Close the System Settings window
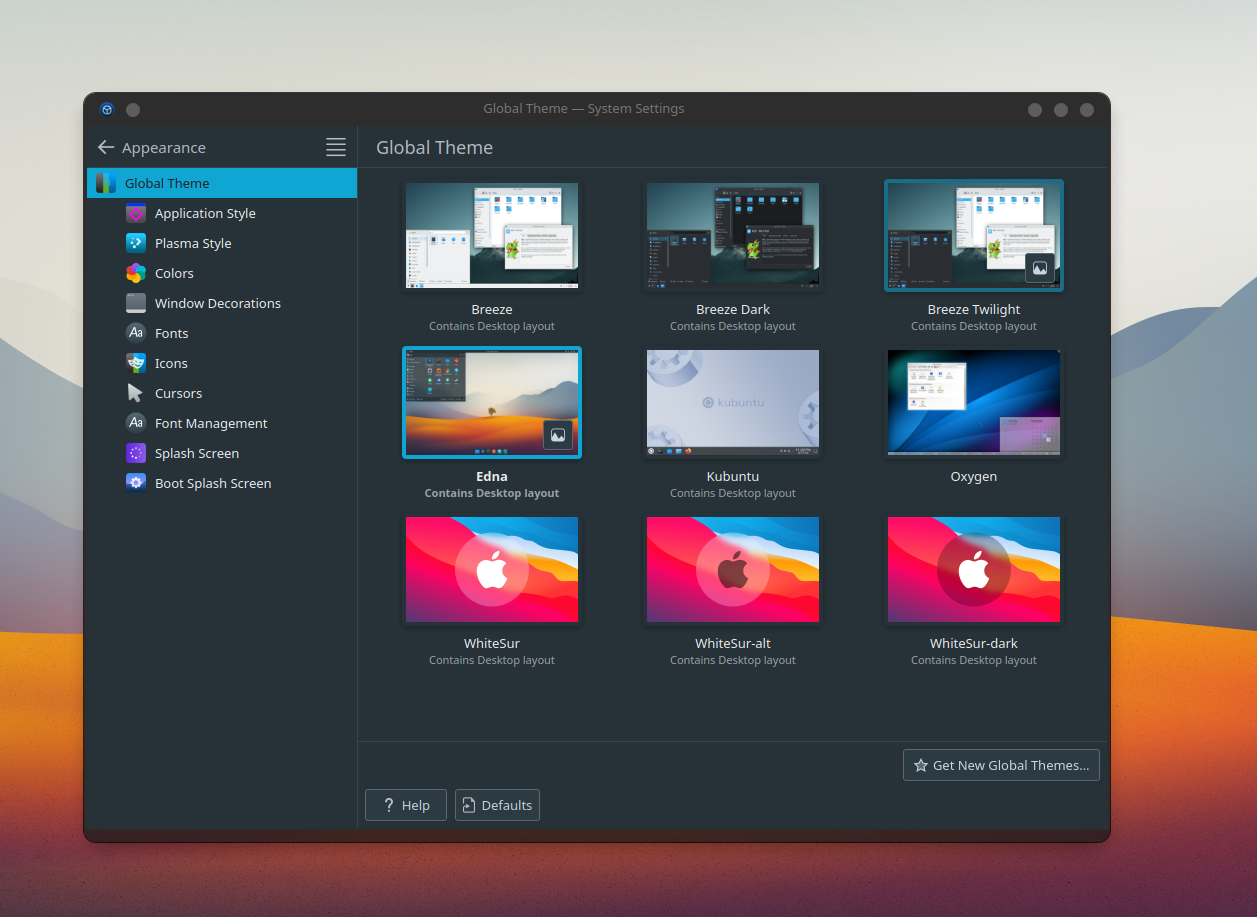 (x=1087, y=110)
